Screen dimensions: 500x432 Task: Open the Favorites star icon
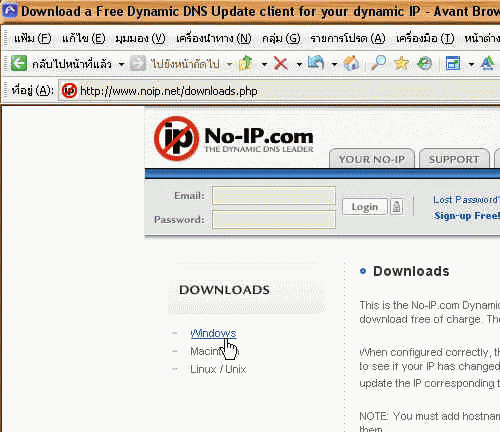pyautogui.click(x=401, y=63)
